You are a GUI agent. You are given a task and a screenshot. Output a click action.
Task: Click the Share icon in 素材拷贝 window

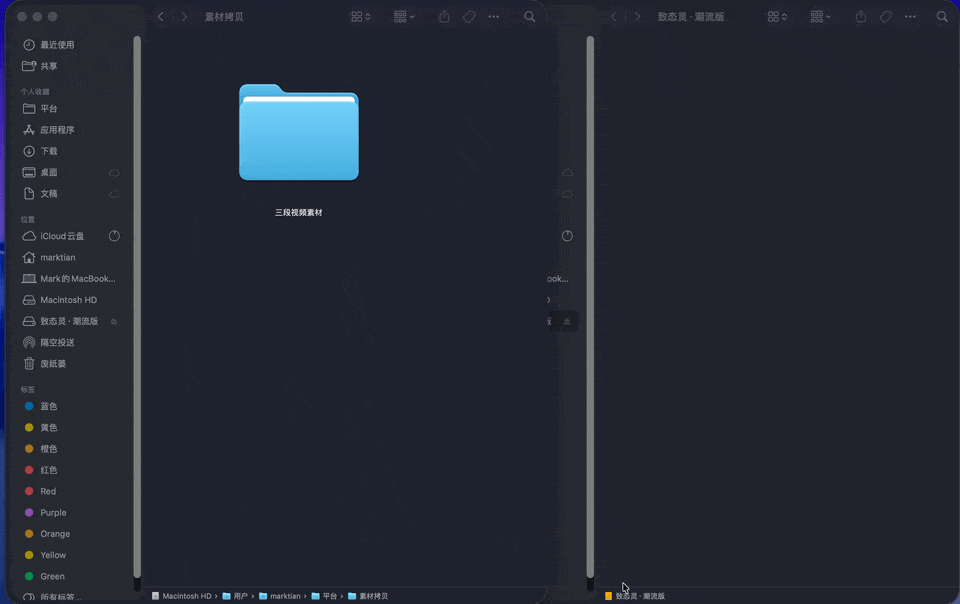coord(444,17)
